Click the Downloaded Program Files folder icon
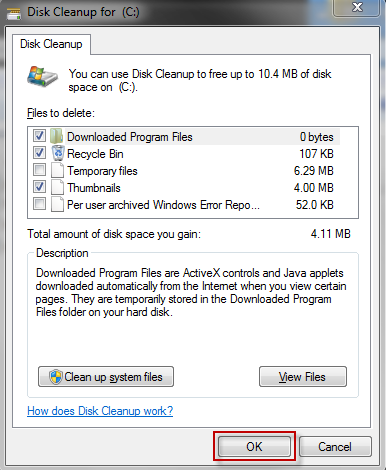This screenshot has width=386, height=470. point(57,136)
